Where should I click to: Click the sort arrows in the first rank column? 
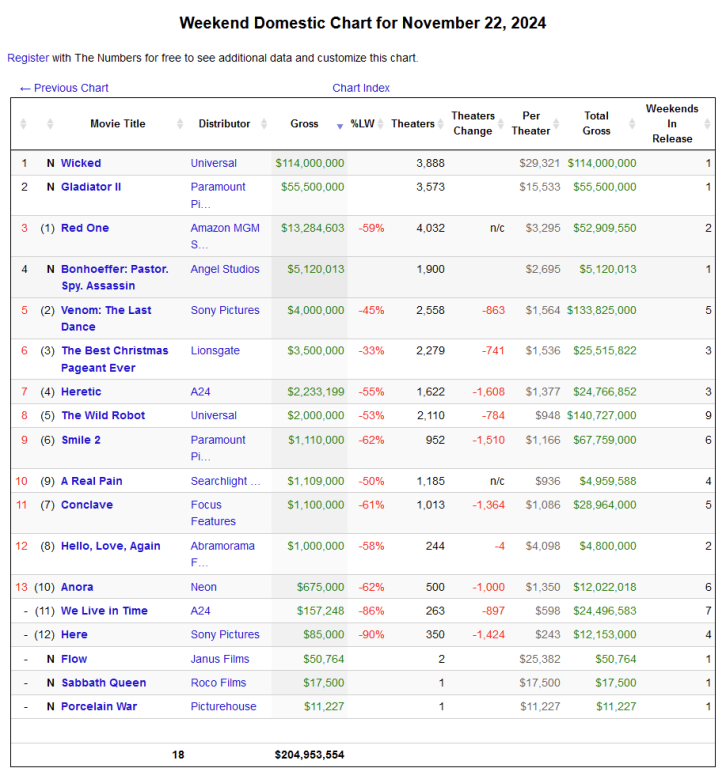point(24,124)
